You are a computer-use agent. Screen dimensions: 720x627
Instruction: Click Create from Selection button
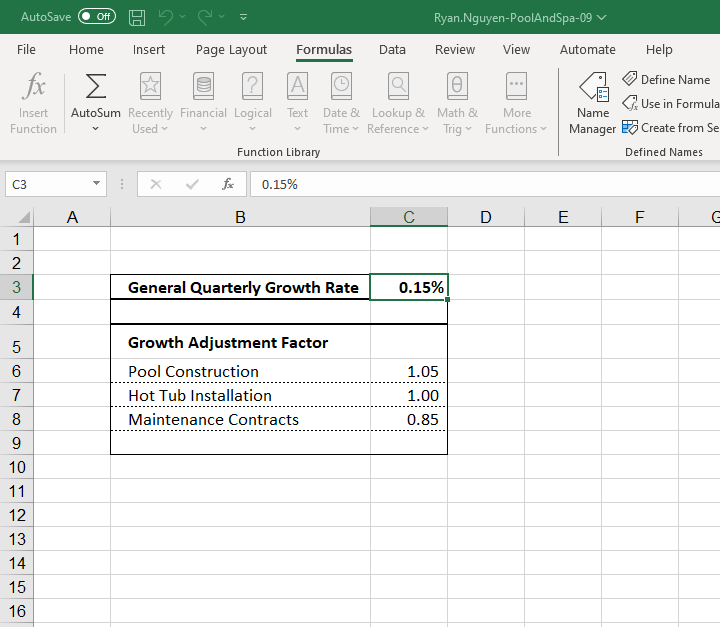point(670,127)
